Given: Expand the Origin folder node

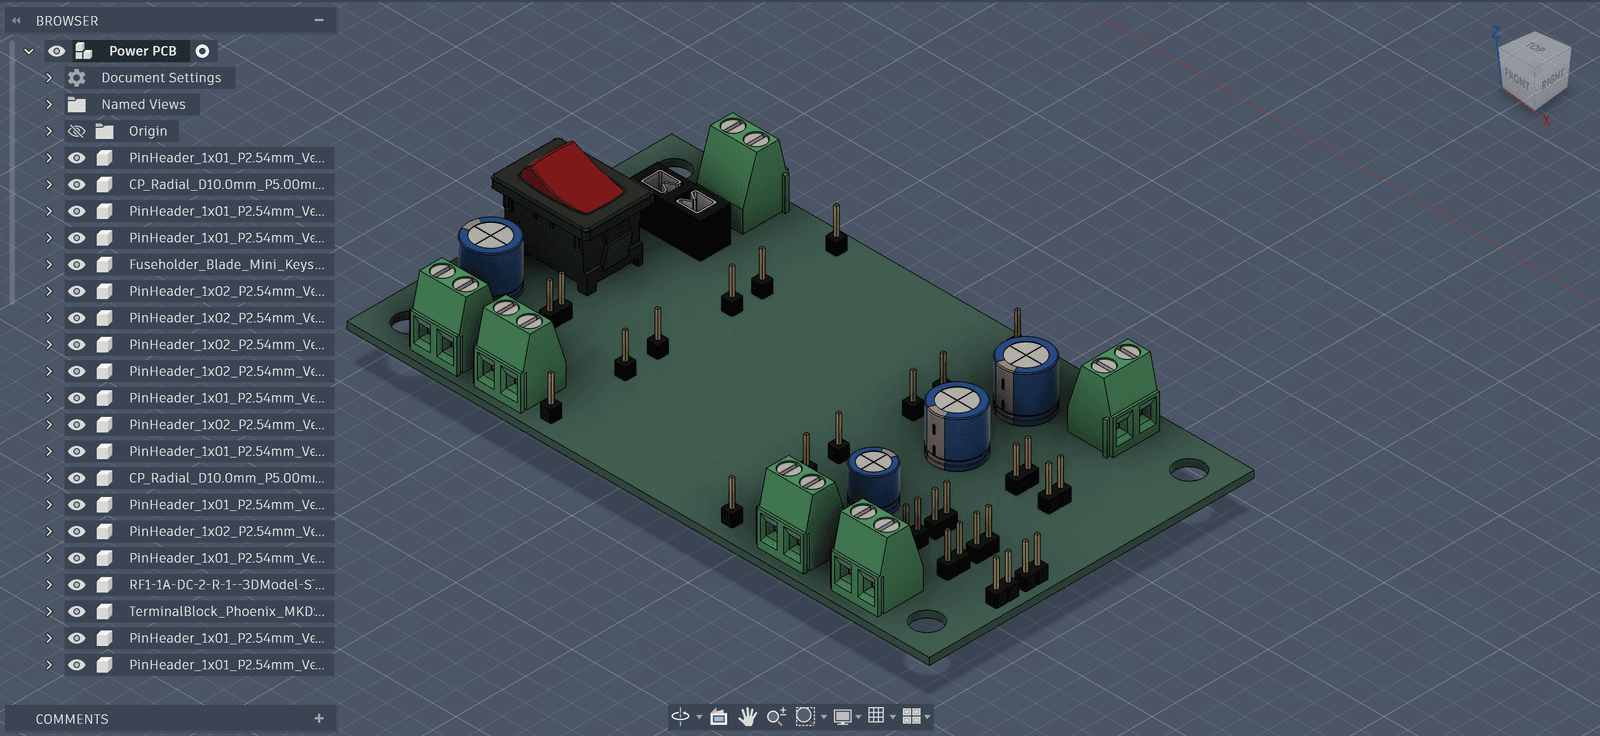Looking at the screenshot, I should point(48,131).
